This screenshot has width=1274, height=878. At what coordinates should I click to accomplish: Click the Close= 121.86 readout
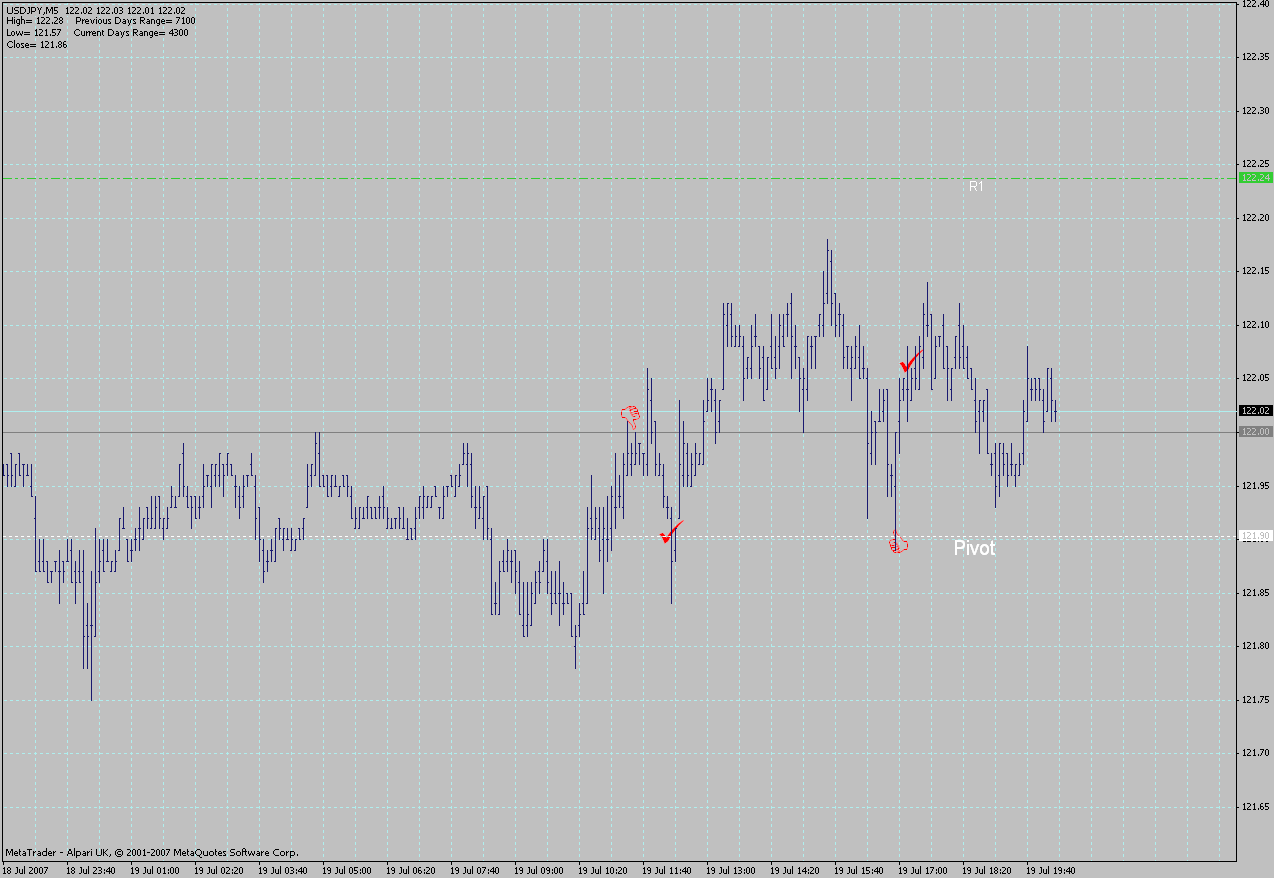pos(37,45)
